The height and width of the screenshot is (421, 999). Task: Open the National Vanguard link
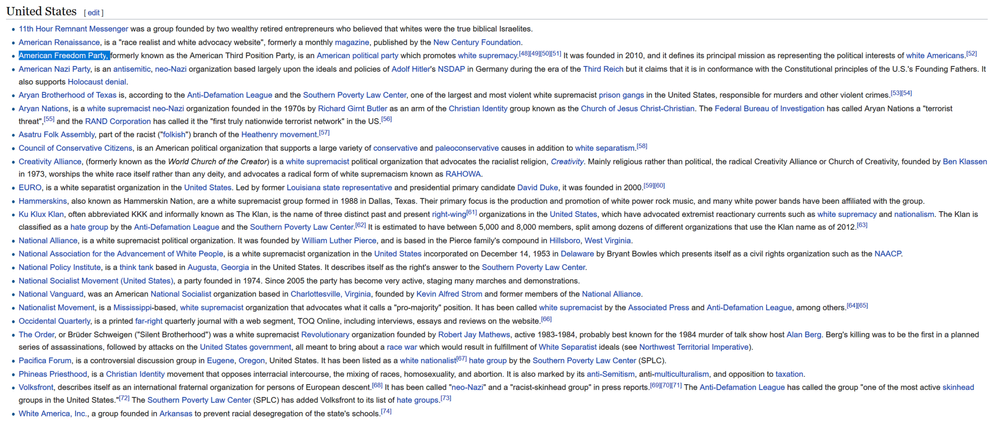click(x=51, y=294)
